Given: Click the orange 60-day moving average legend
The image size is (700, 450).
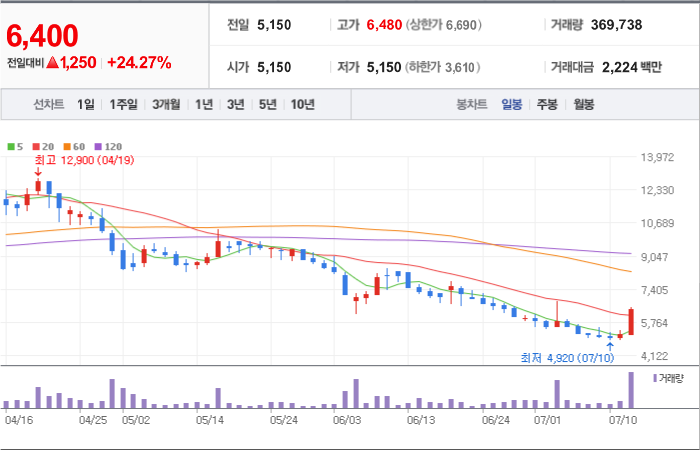Looking at the screenshot, I should [x=74, y=146].
